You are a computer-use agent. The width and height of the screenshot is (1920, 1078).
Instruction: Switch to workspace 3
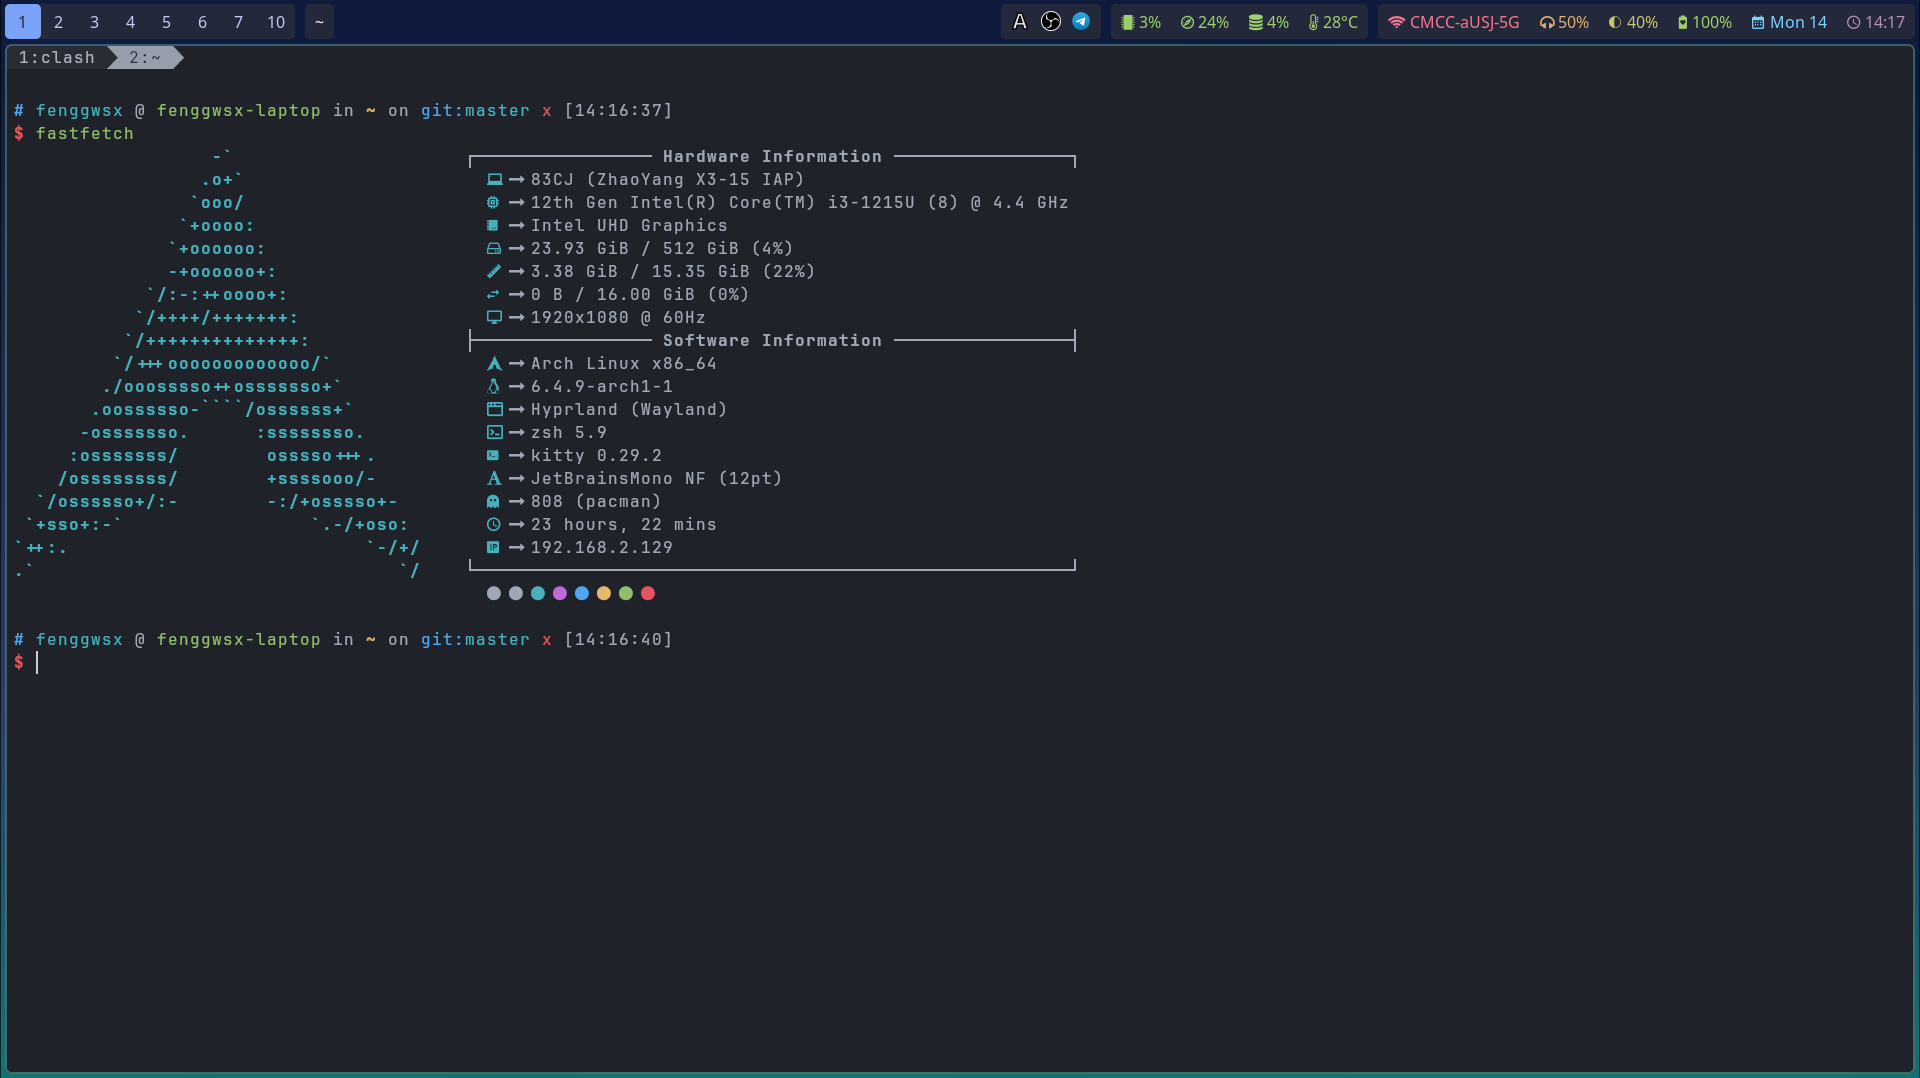tap(94, 22)
